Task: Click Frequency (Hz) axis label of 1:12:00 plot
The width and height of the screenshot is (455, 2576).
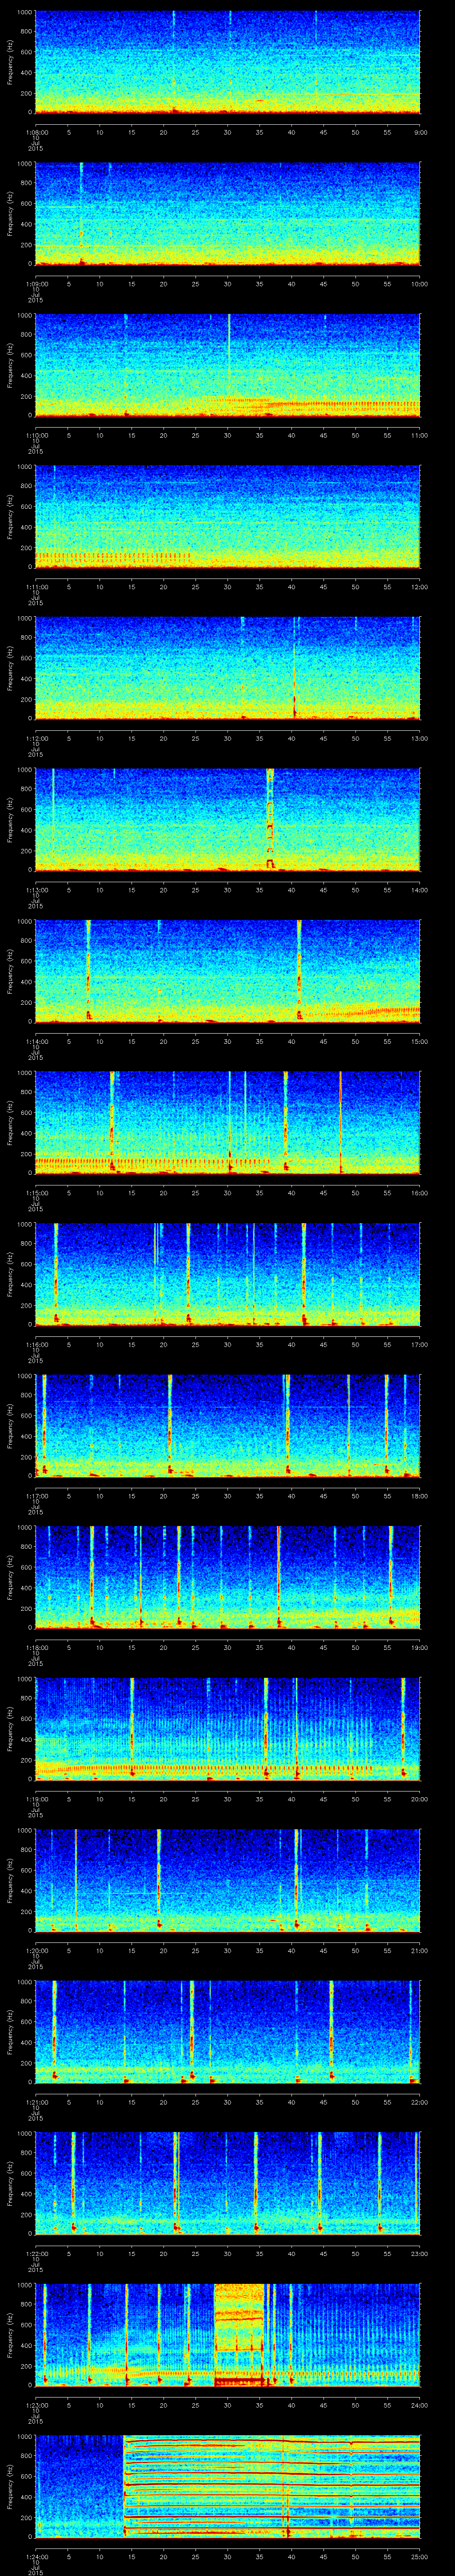Action: coord(11,668)
